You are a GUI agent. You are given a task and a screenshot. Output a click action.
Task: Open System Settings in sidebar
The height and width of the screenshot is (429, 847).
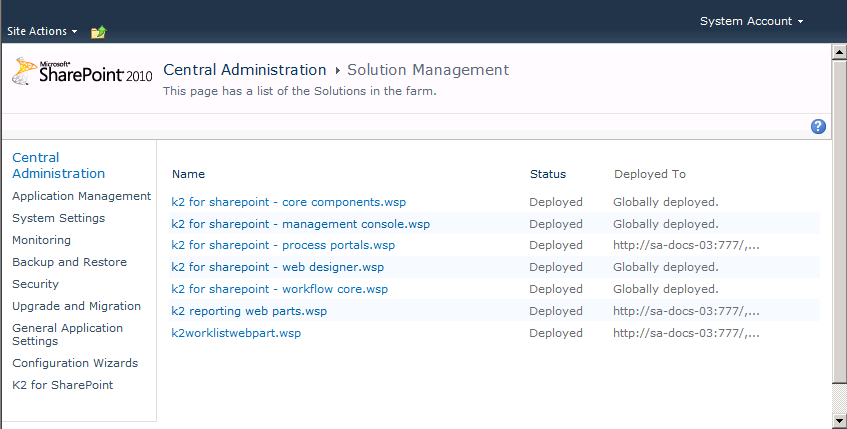coord(58,218)
